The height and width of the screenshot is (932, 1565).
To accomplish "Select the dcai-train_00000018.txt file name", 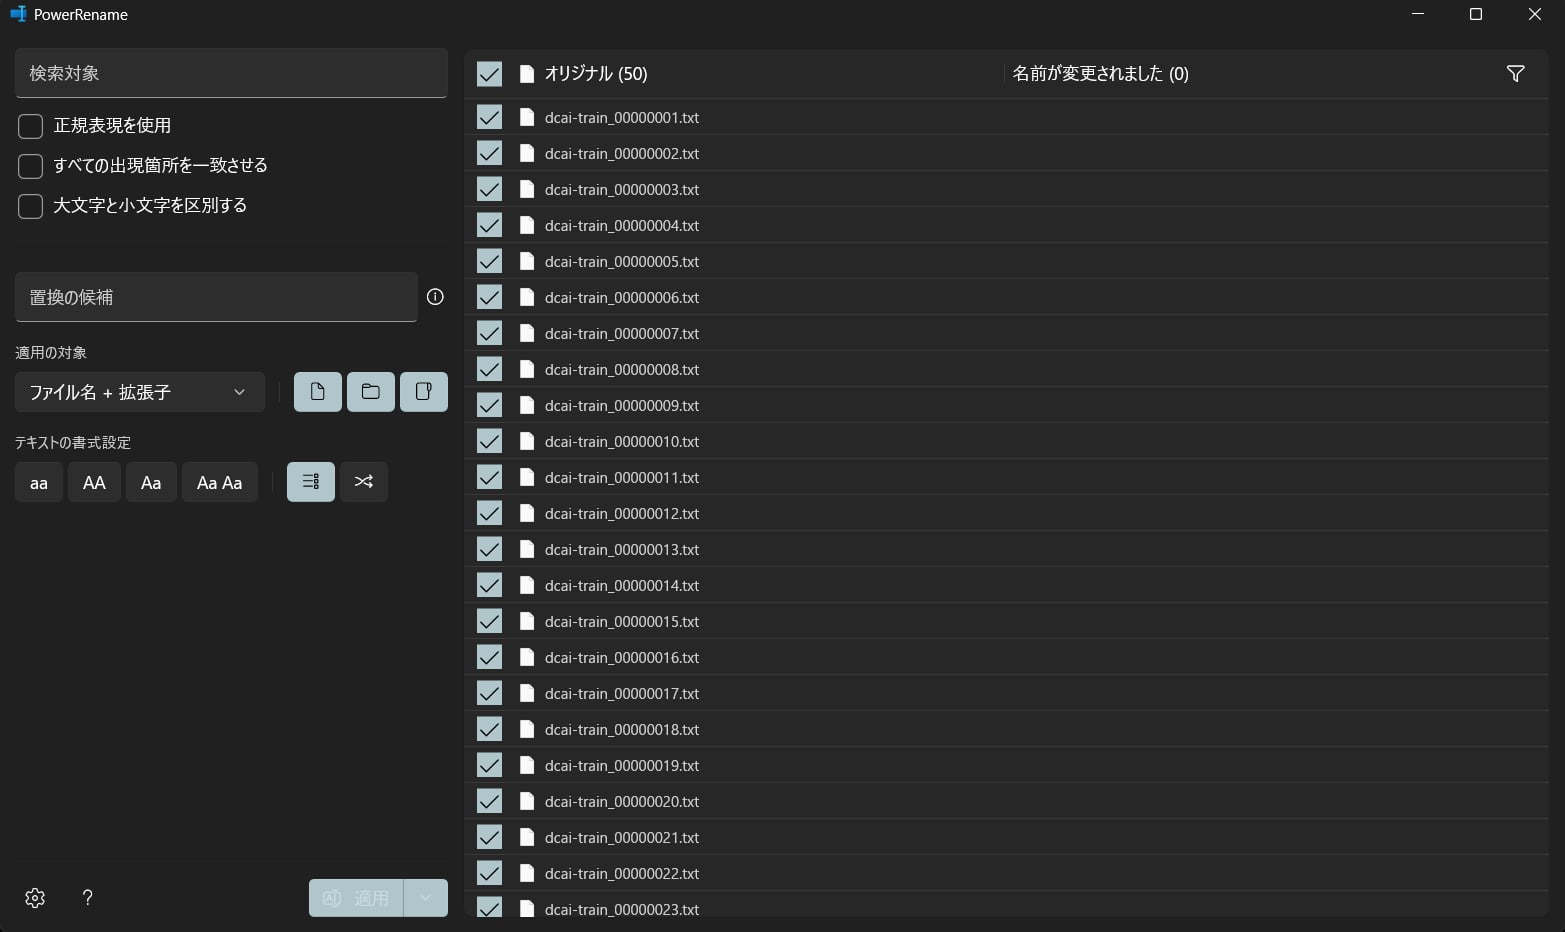I will [622, 729].
